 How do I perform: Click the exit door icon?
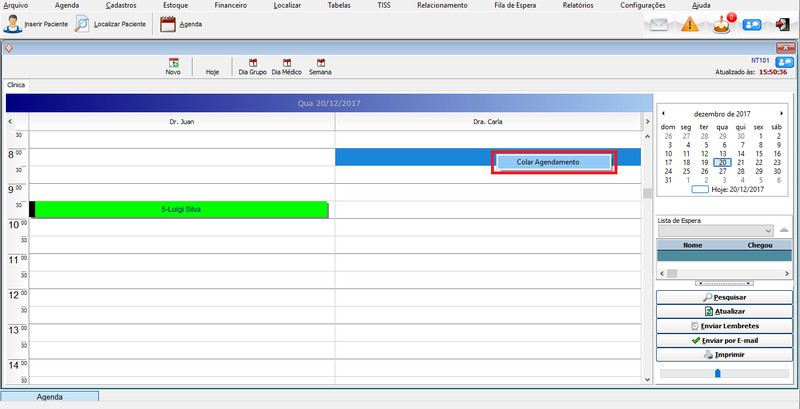tap(781, 24)
